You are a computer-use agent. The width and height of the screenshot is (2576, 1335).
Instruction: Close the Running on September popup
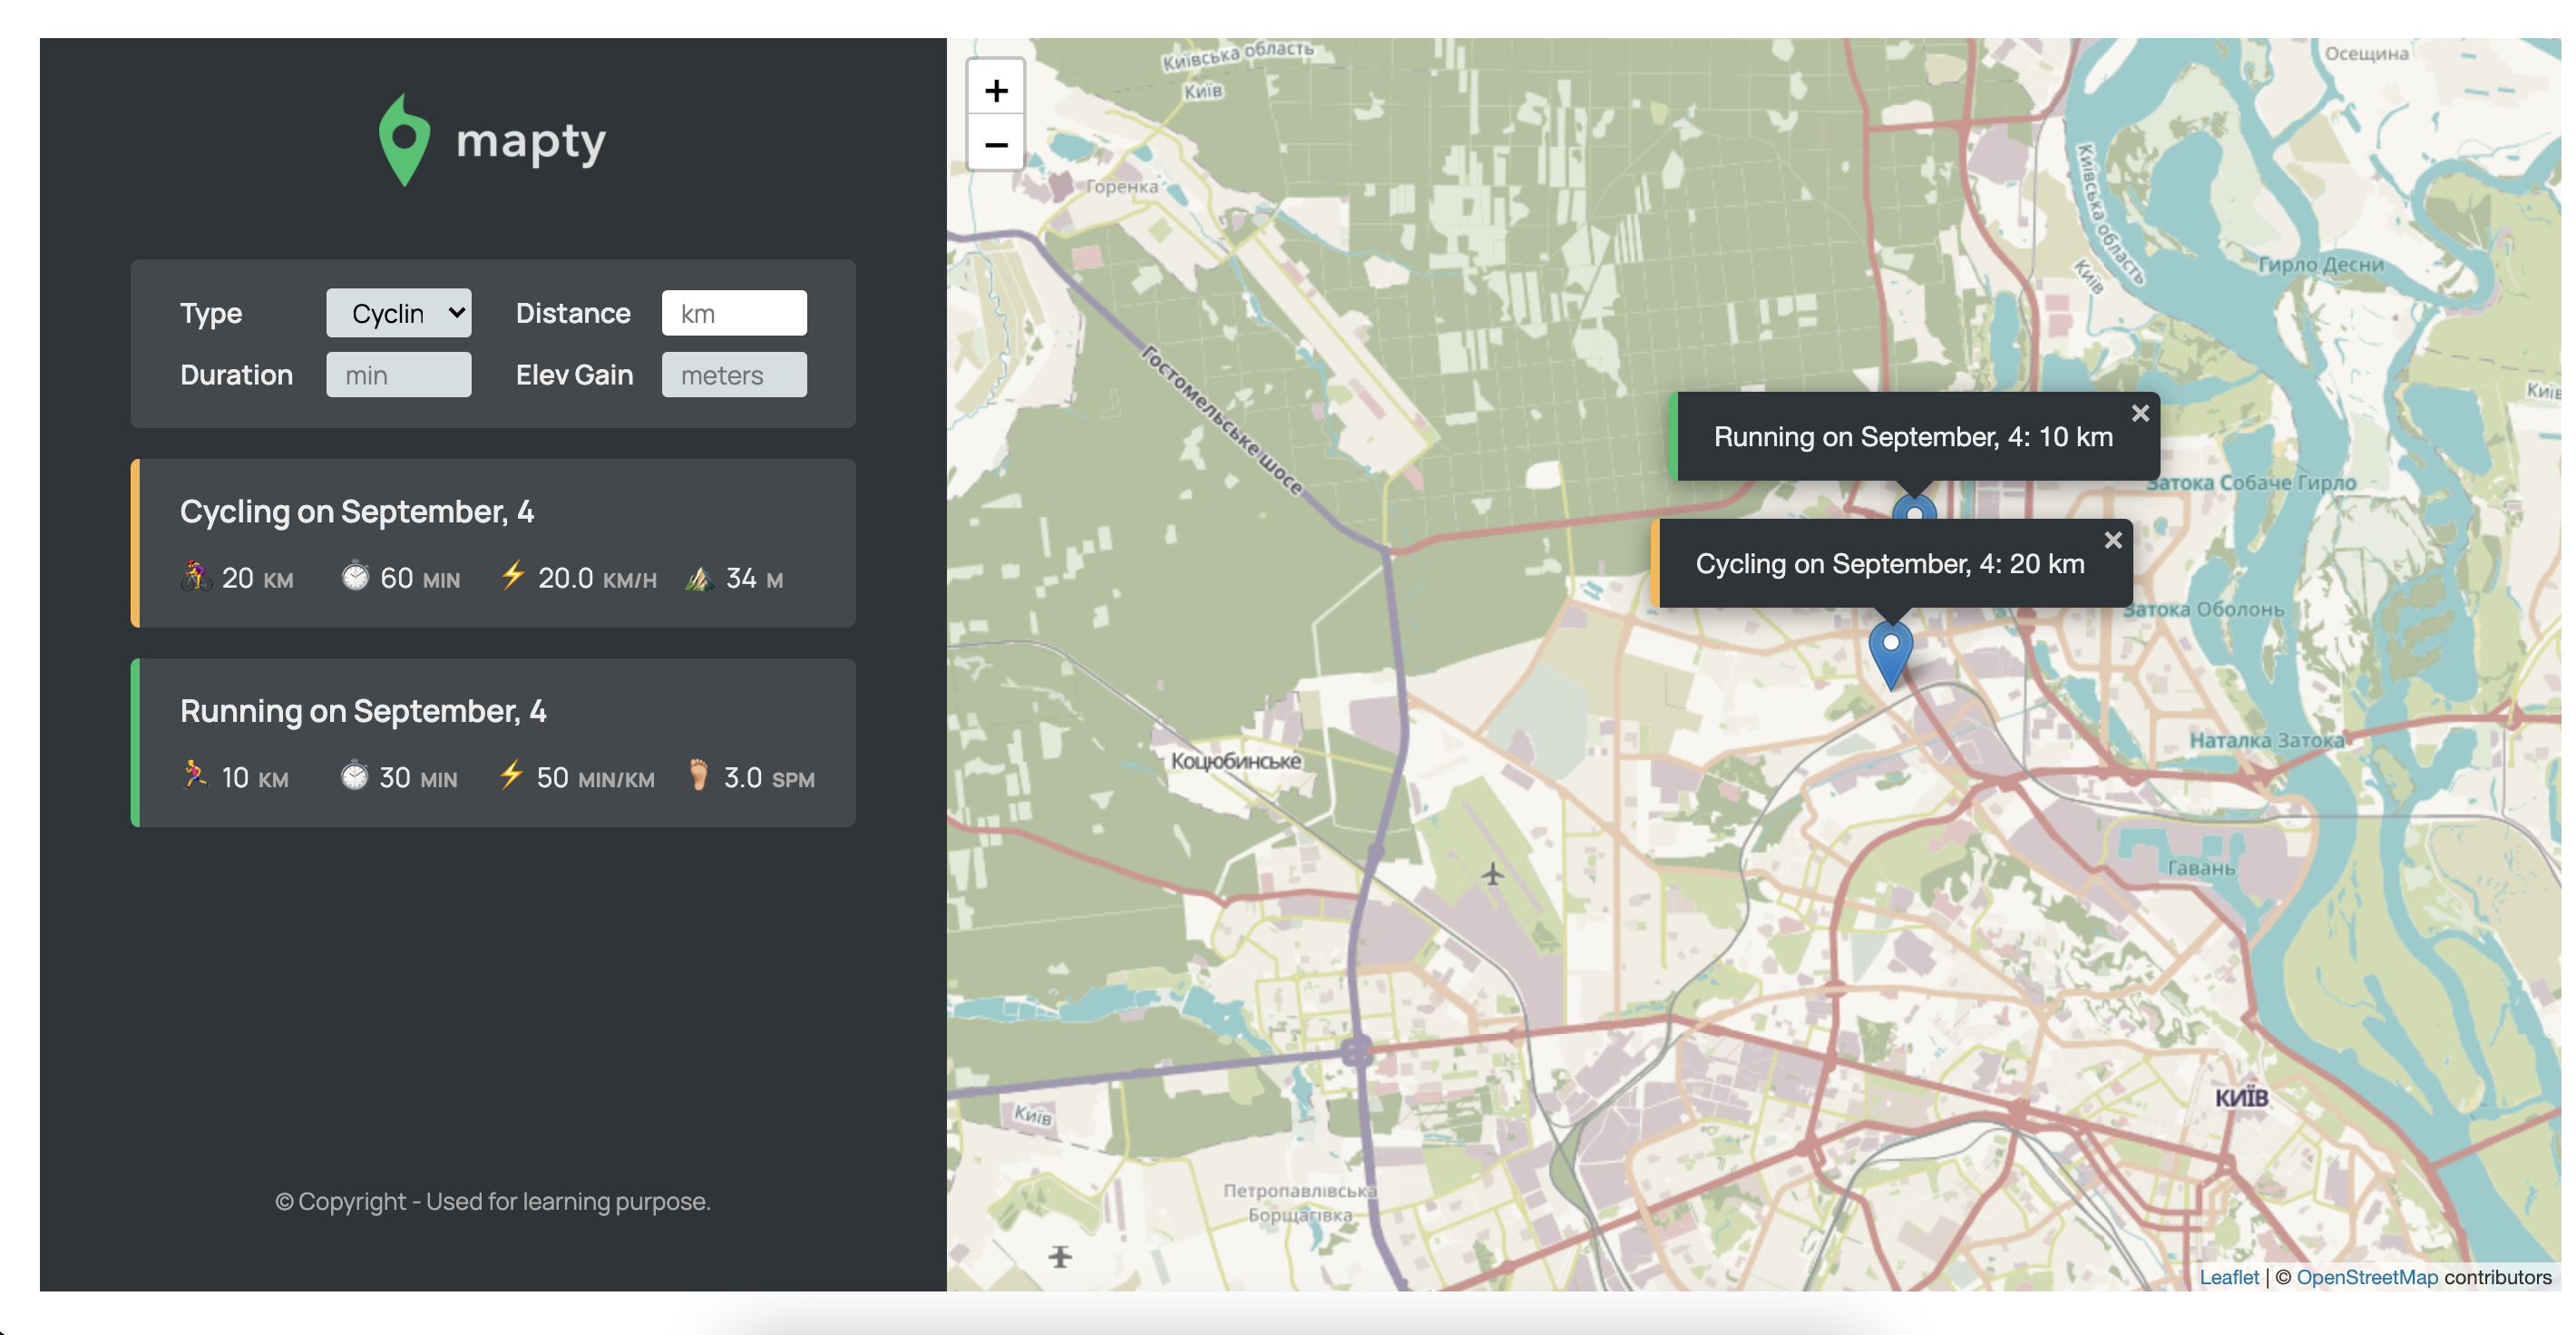(2140, 413)
